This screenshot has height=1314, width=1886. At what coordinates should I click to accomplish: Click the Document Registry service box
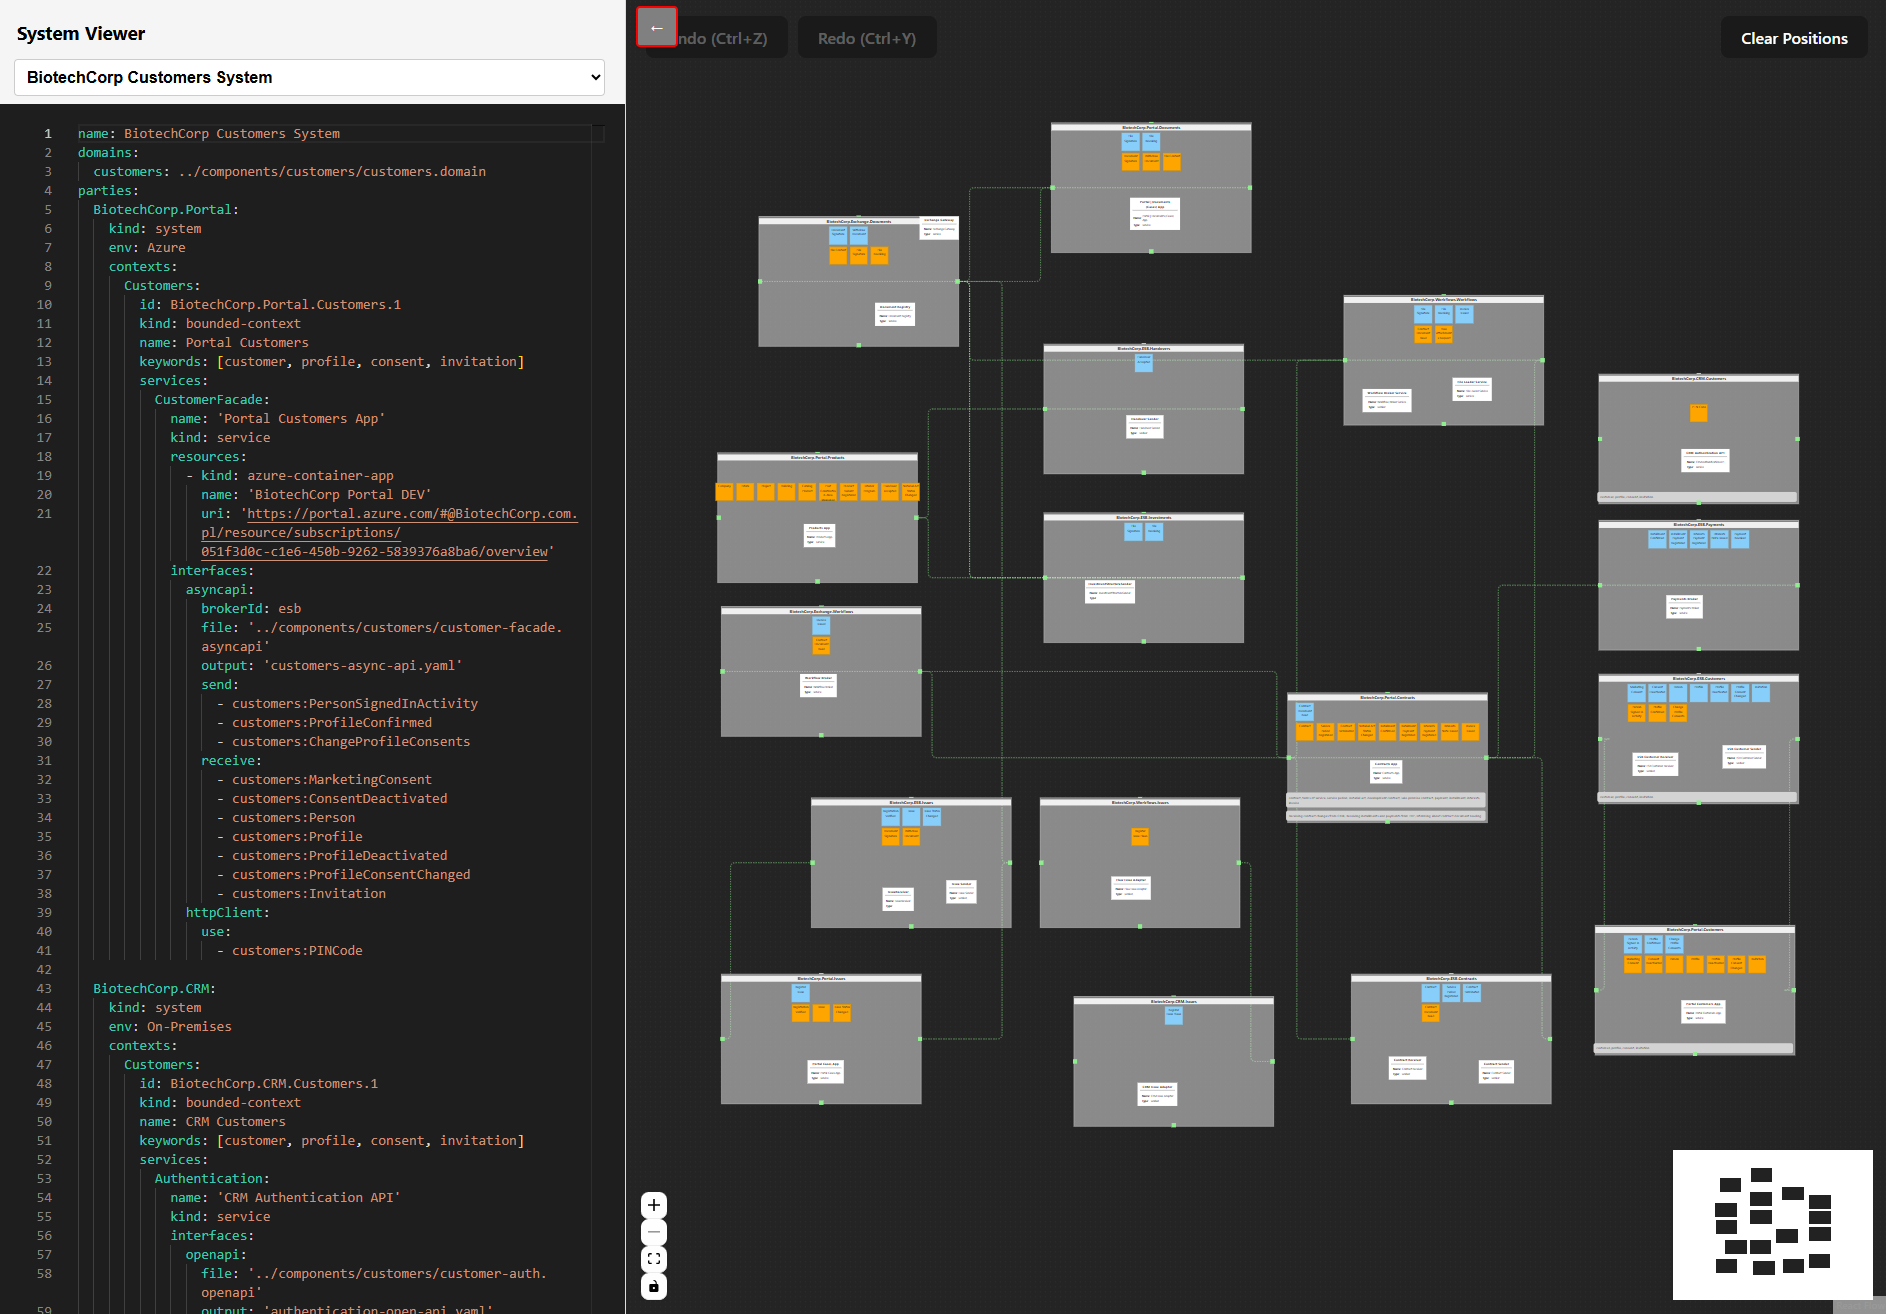[894, 314]
